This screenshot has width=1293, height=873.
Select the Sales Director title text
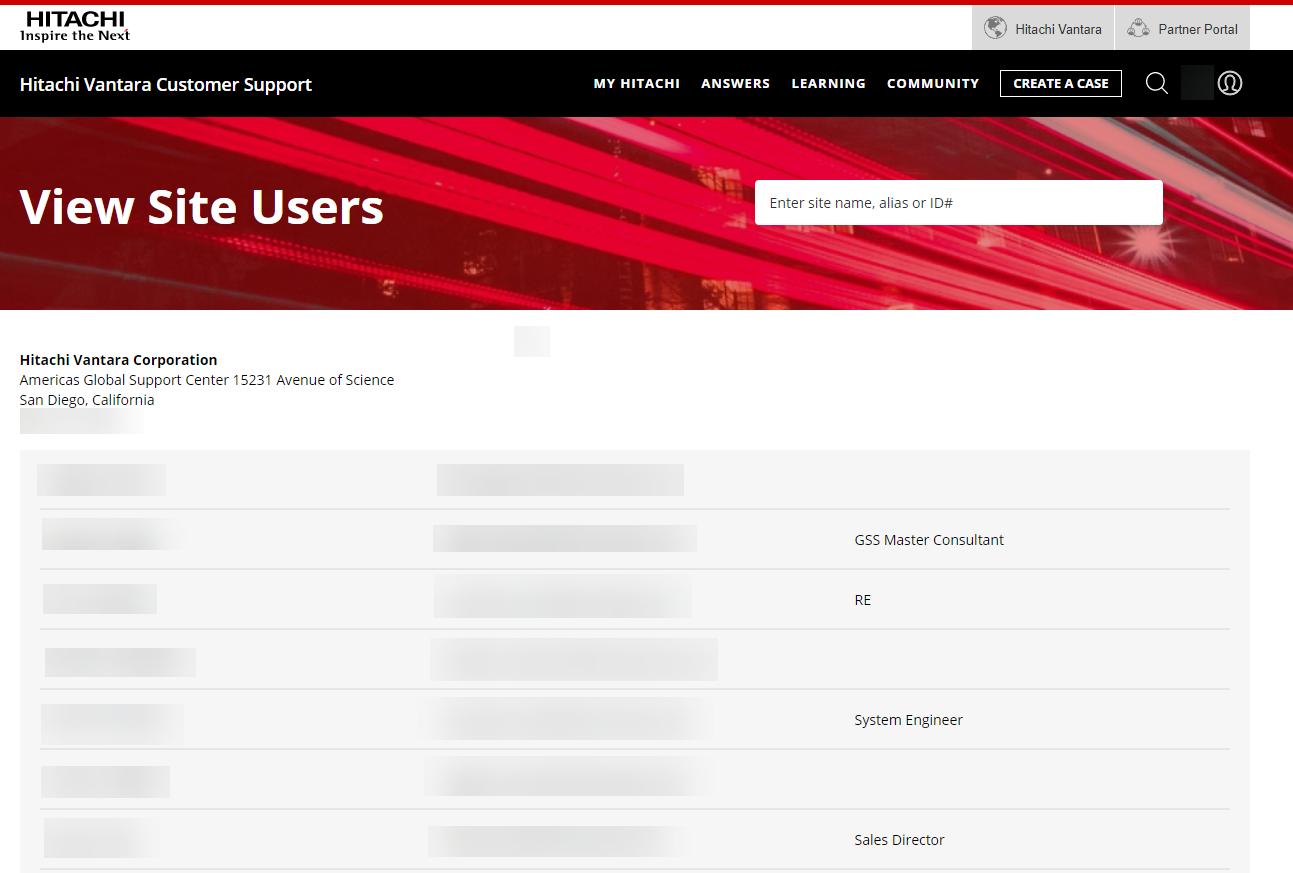tap(900, 840)
